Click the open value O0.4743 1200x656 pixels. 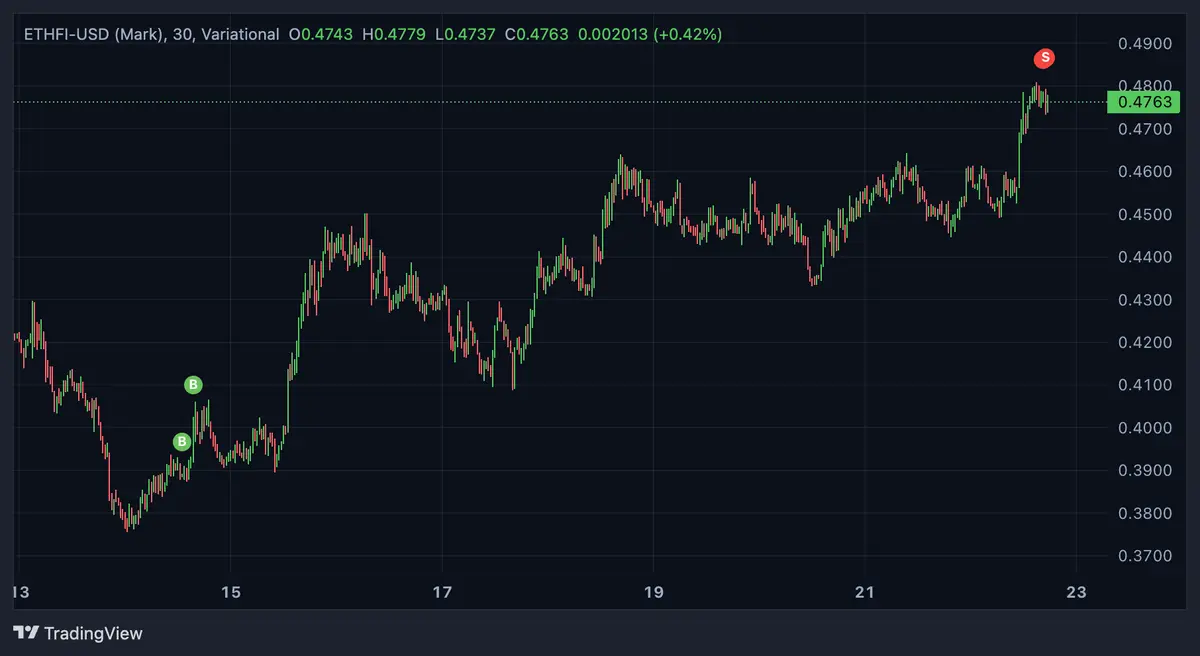coord(321,34)
